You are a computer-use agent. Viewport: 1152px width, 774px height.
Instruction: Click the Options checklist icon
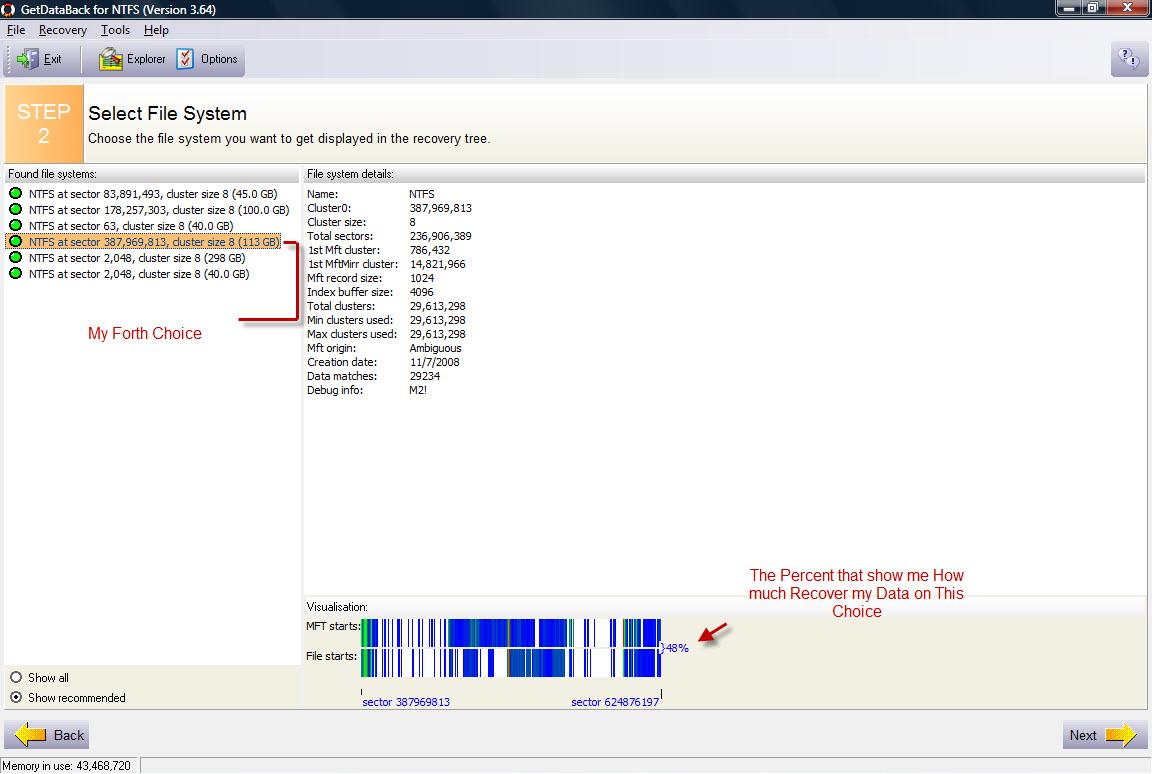coord(185,59)
